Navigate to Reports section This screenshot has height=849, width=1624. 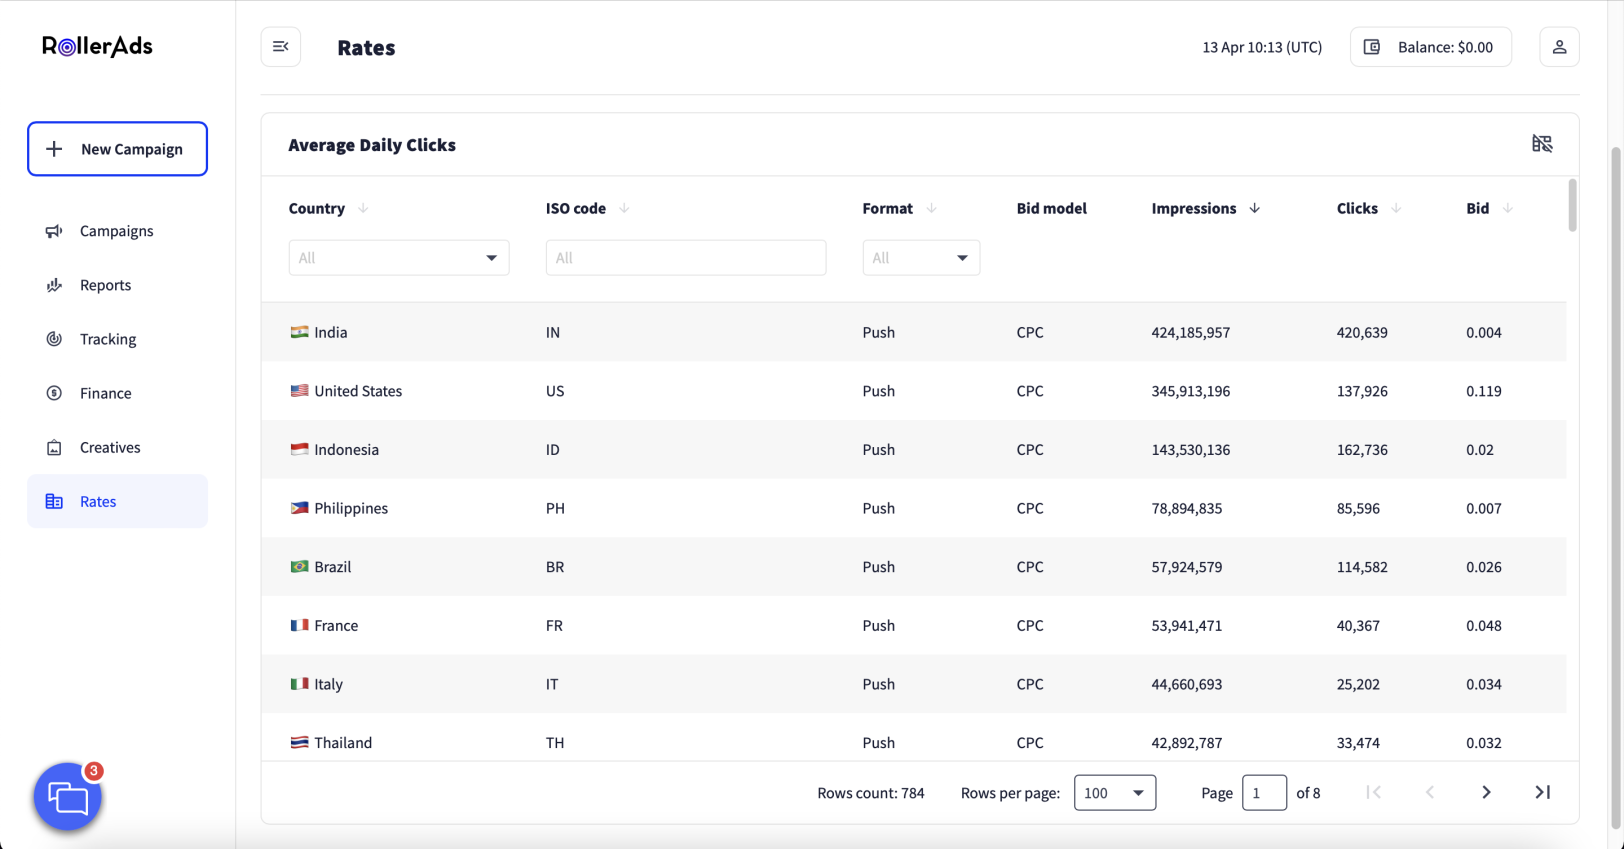[x=105, y=285]
